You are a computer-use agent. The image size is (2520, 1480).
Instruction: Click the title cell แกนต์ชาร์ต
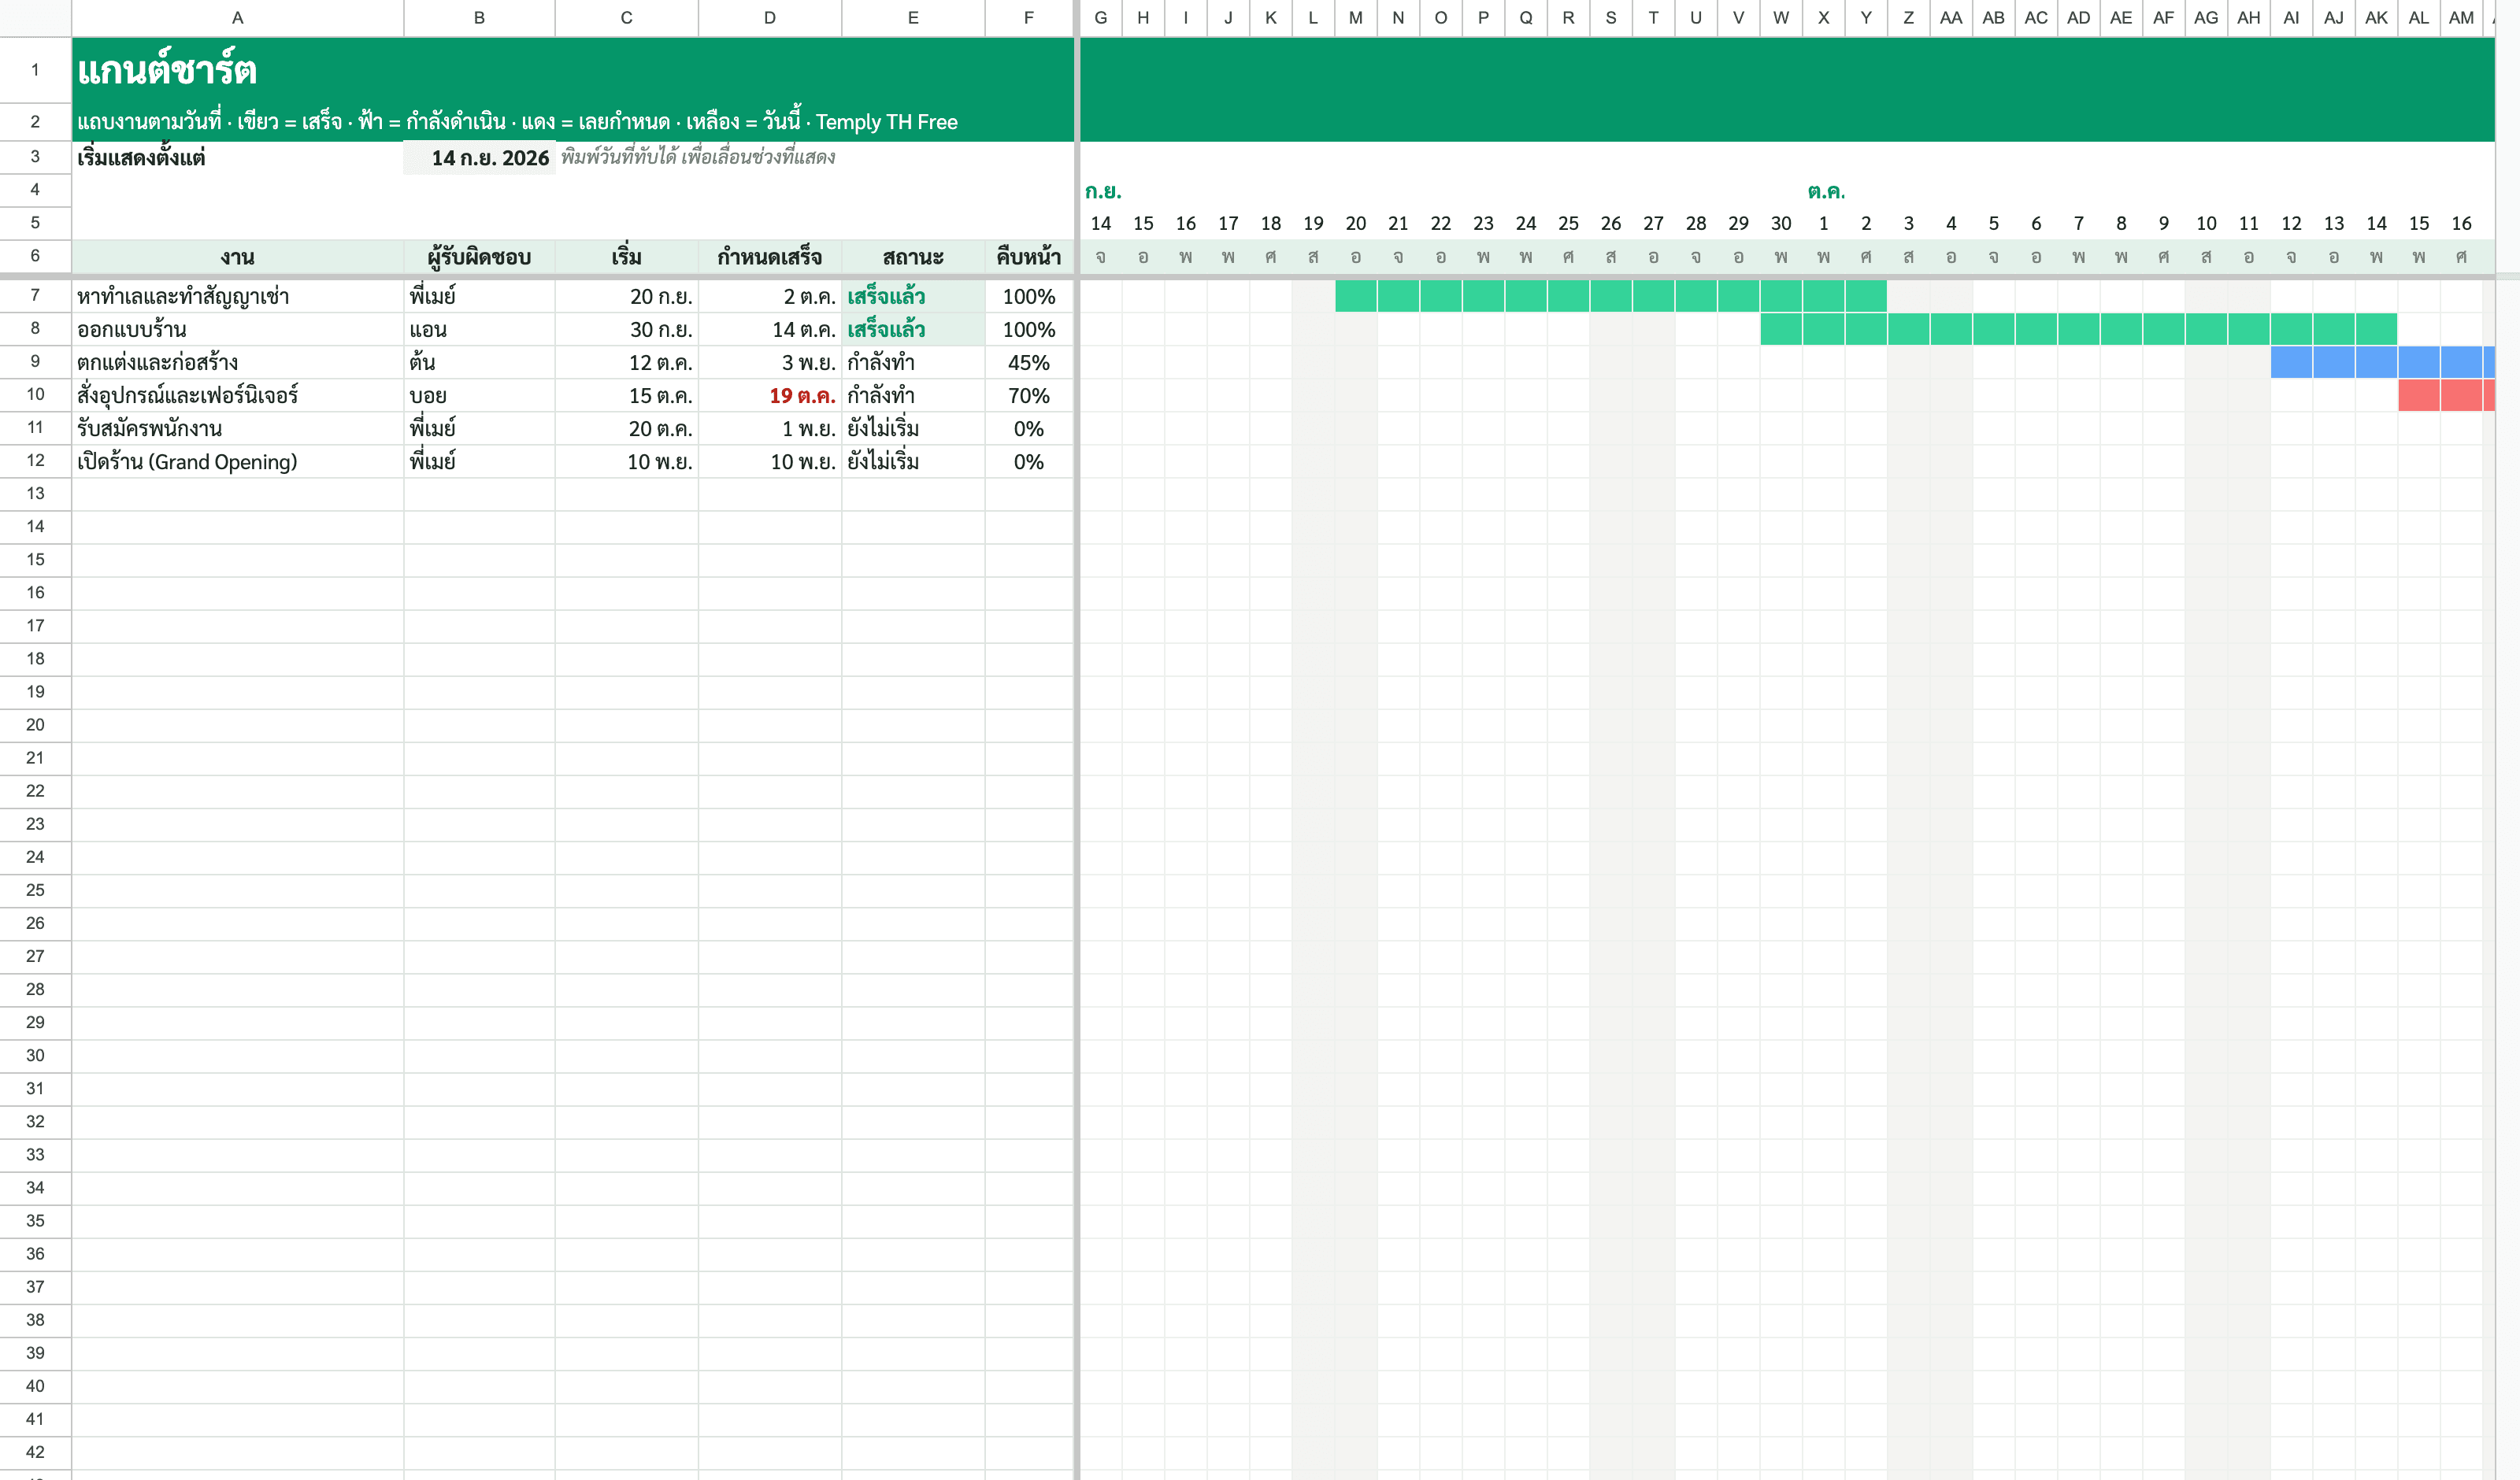[x=167, y=70]
